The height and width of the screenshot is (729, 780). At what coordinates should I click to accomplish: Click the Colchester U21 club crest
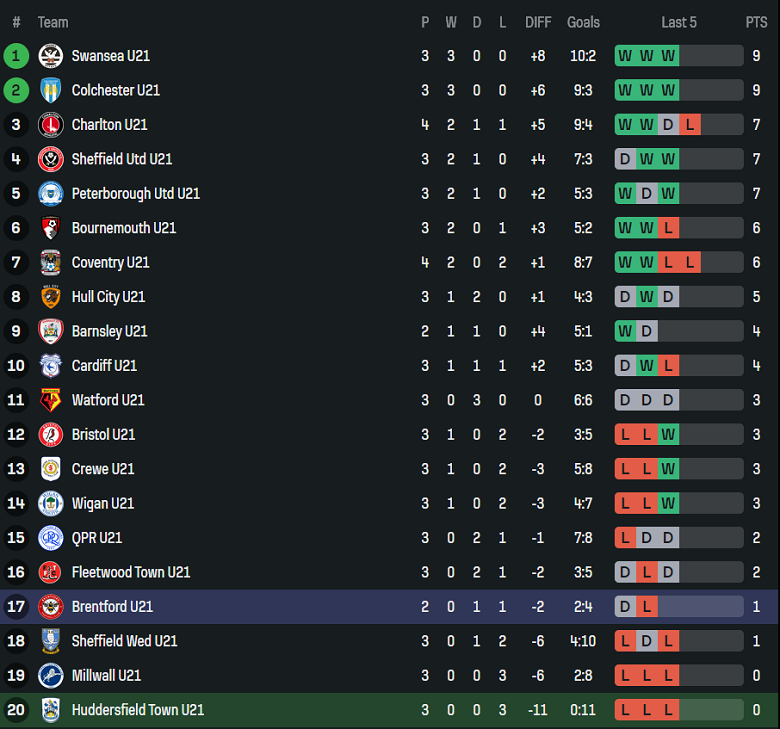pos(50,90)
